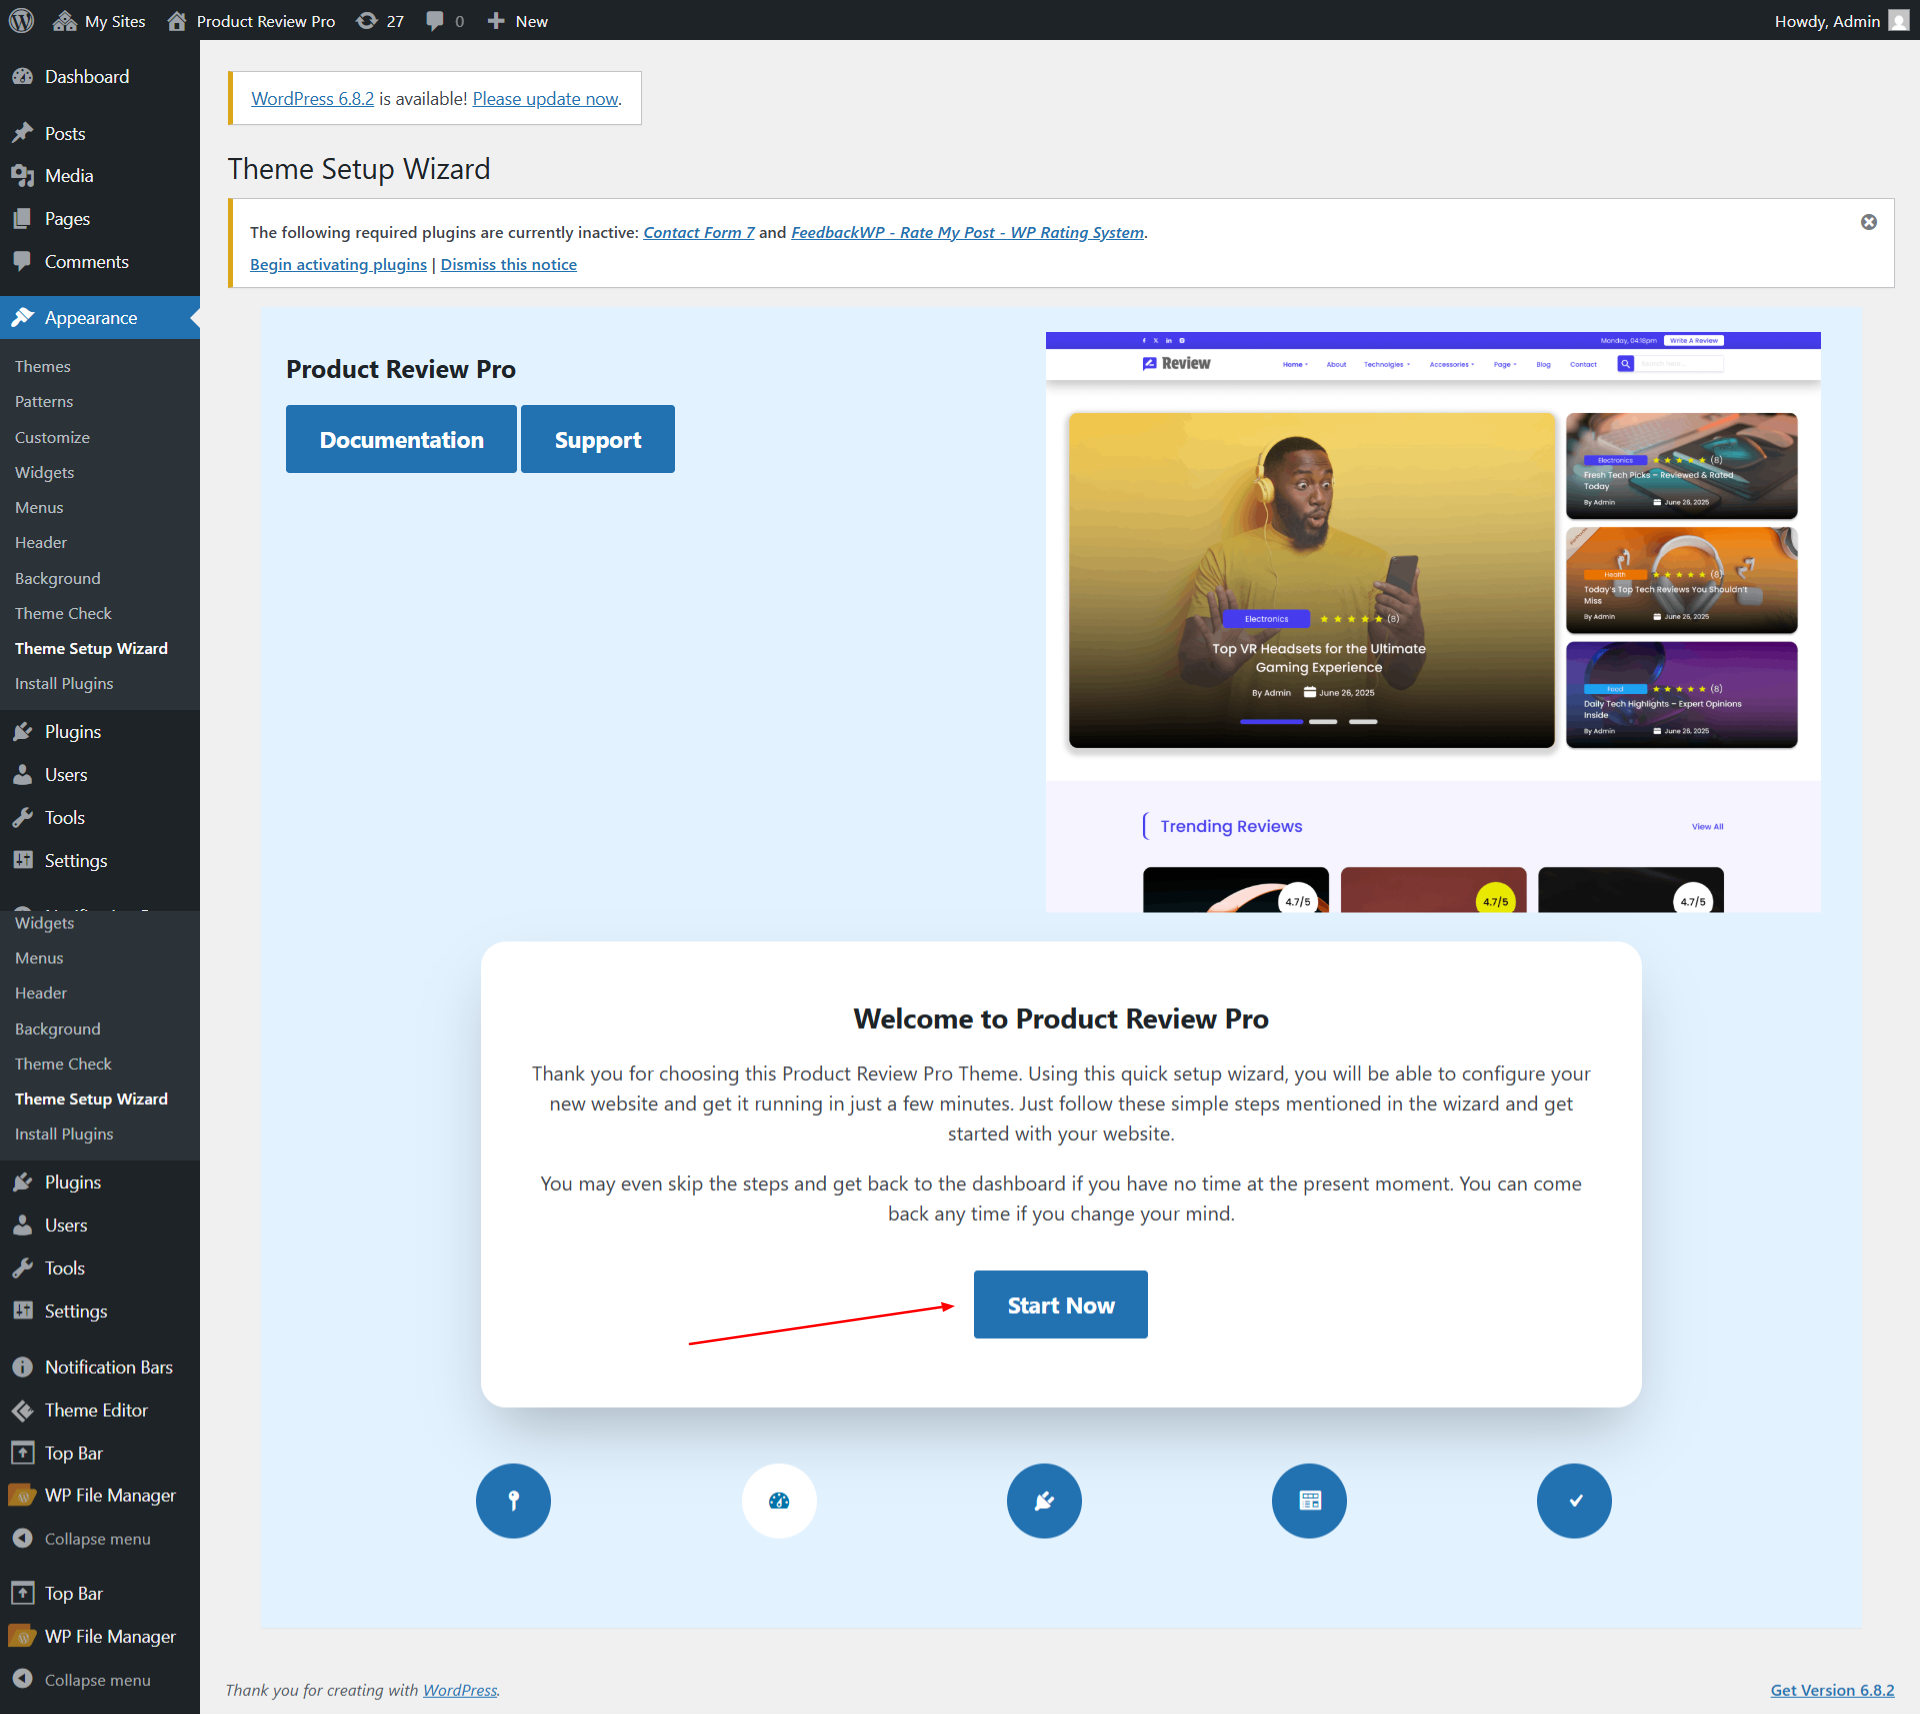Click Get Version 6.8.2 link
This screenshot has height=1716, width=1920.
tap(1832, 1690)
